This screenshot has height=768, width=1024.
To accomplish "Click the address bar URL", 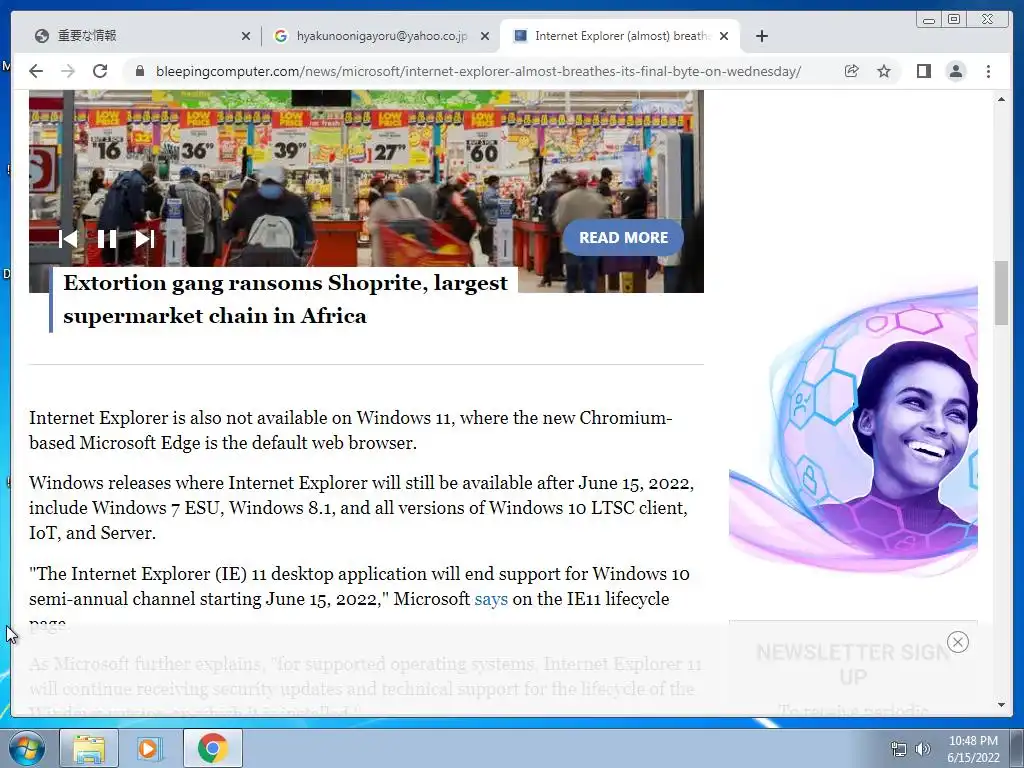I will point(478,71).
